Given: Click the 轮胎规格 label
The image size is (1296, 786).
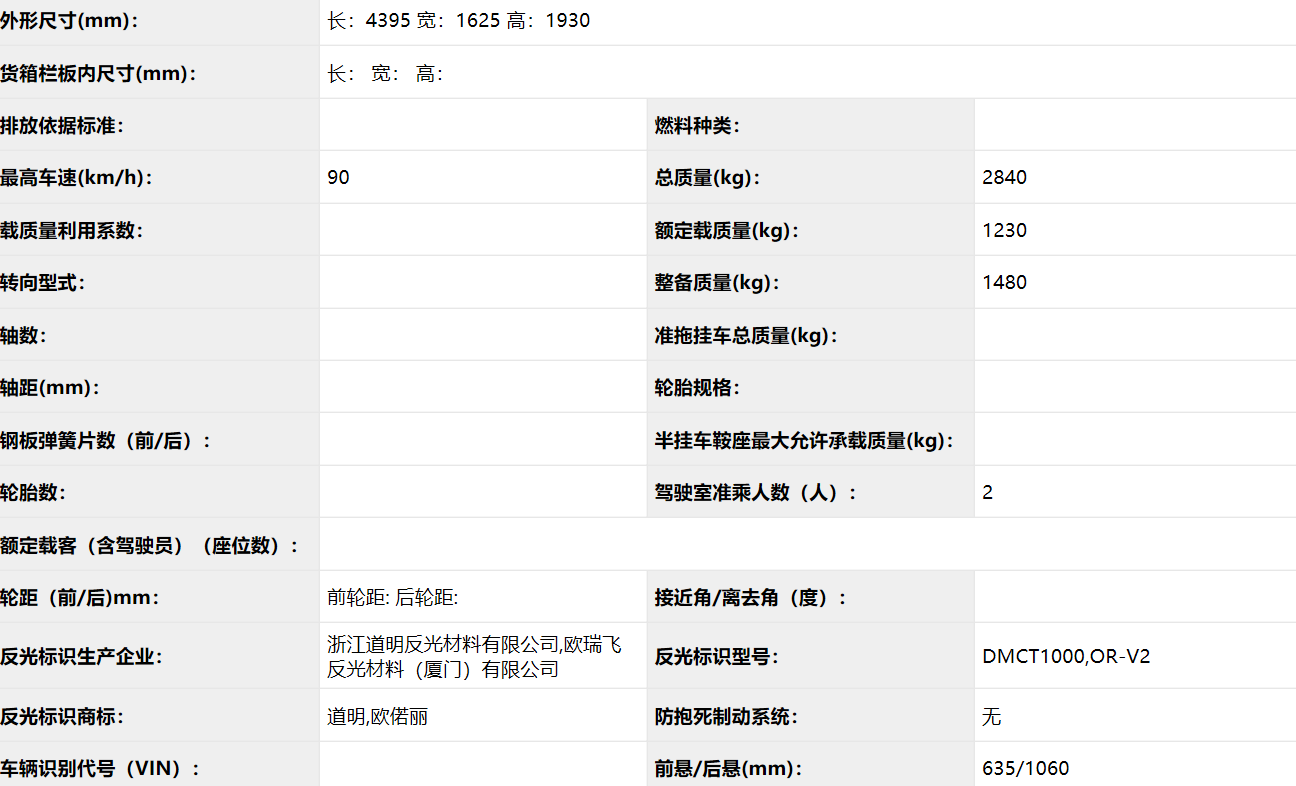Looking at the screenshot, I should [698, 388].
